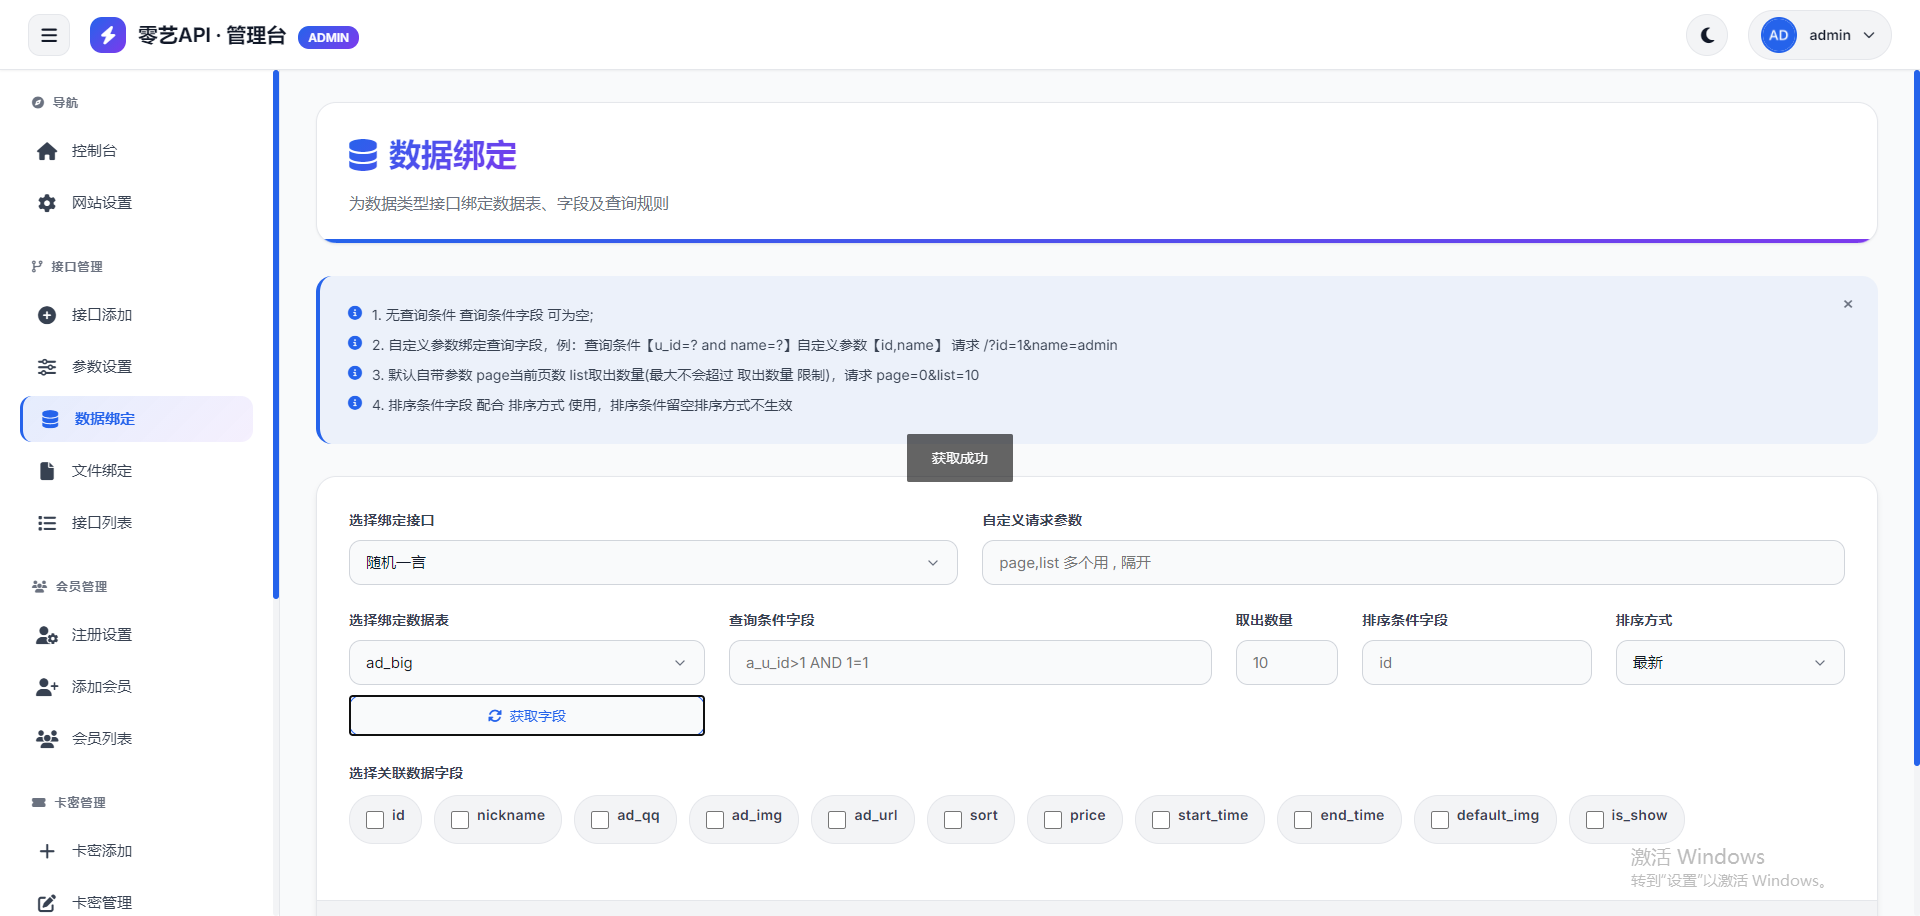Click the file icon for 文件绑定
Image resolution: width=1920 pixels, height=916 pixels.
click(x=47, y=471)
